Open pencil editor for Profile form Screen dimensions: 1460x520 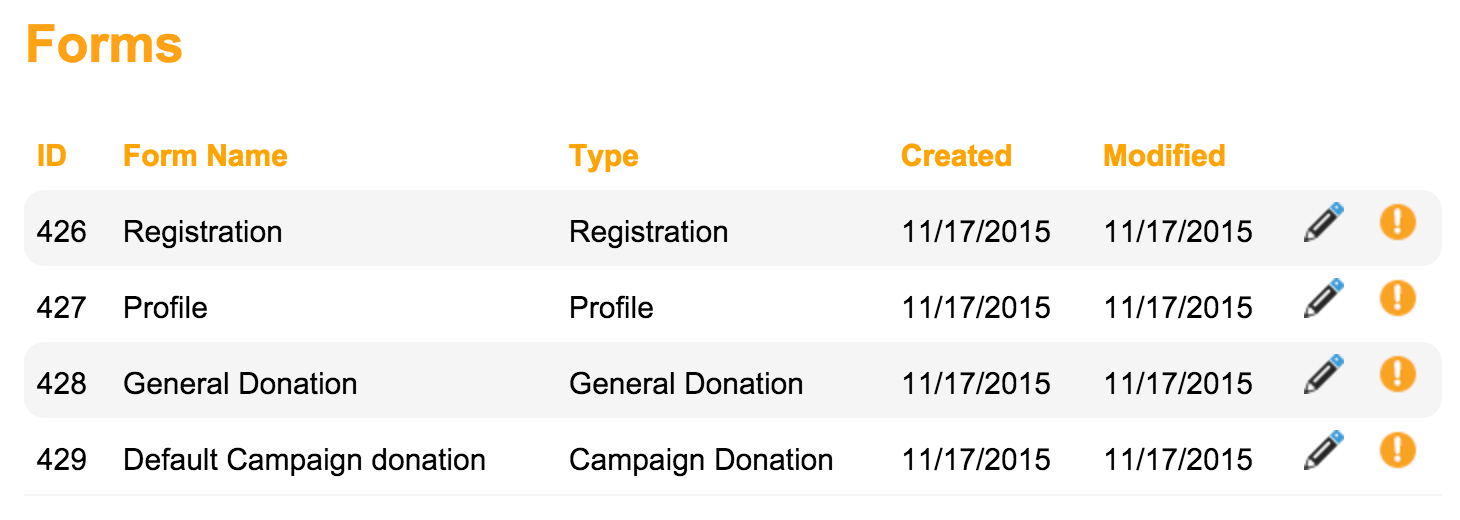[x=1323, y=299]
